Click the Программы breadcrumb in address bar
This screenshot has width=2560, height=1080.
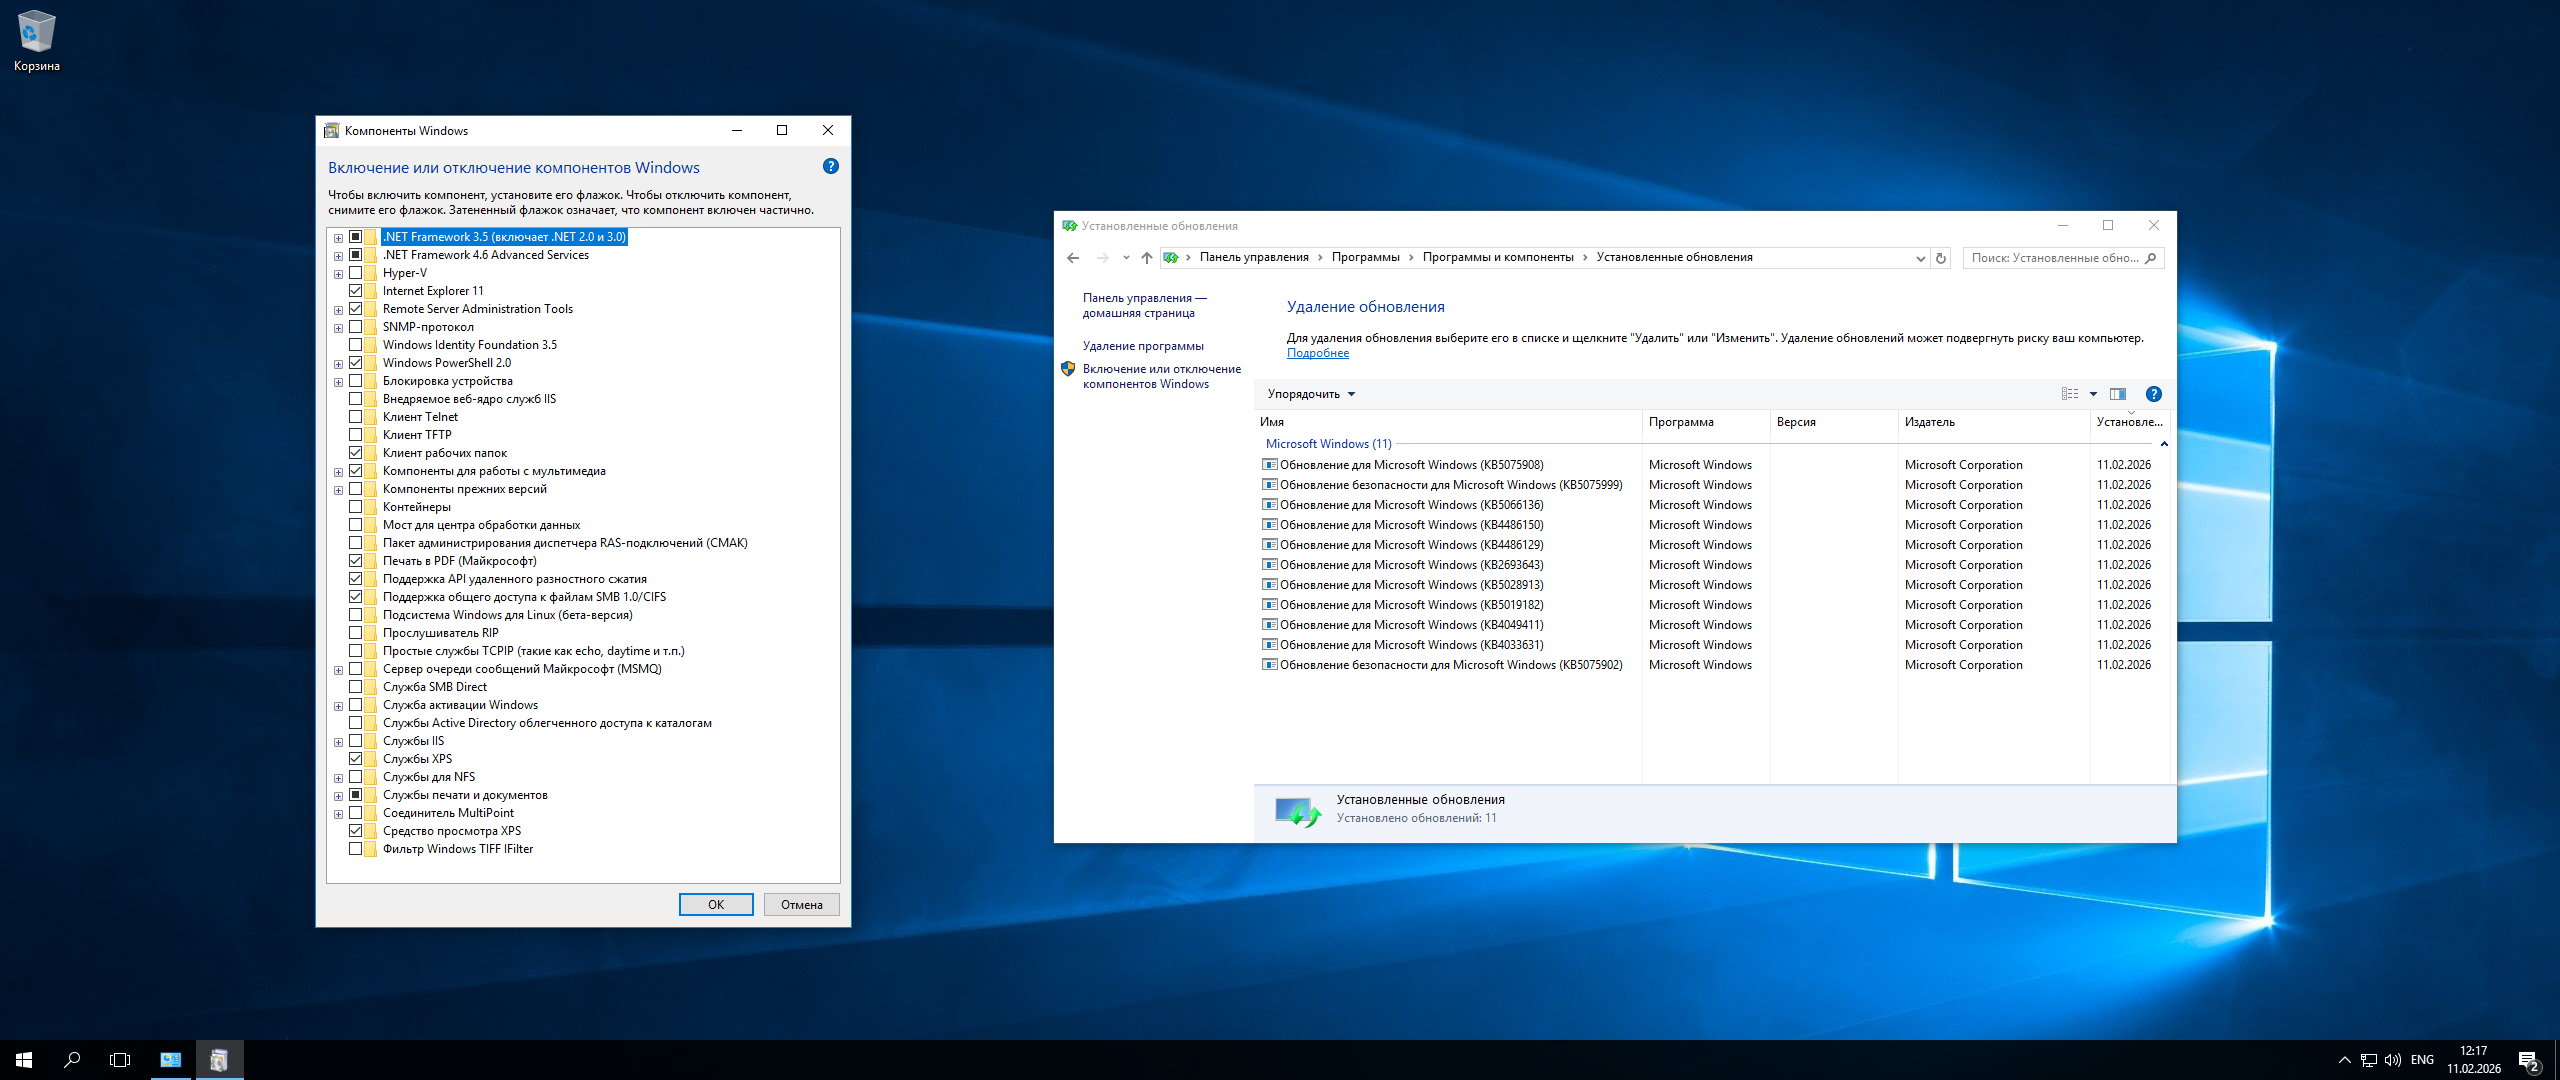(1365, 258)
